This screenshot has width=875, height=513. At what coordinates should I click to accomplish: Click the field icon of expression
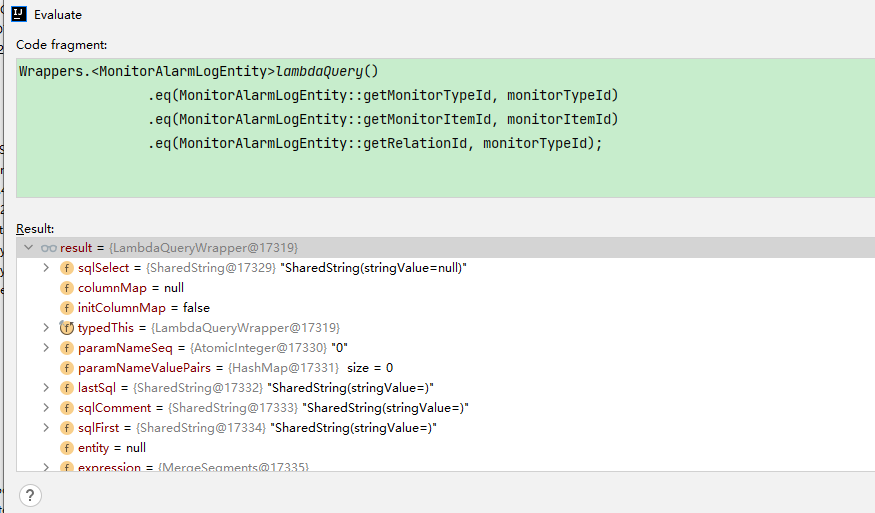[66, 467]
